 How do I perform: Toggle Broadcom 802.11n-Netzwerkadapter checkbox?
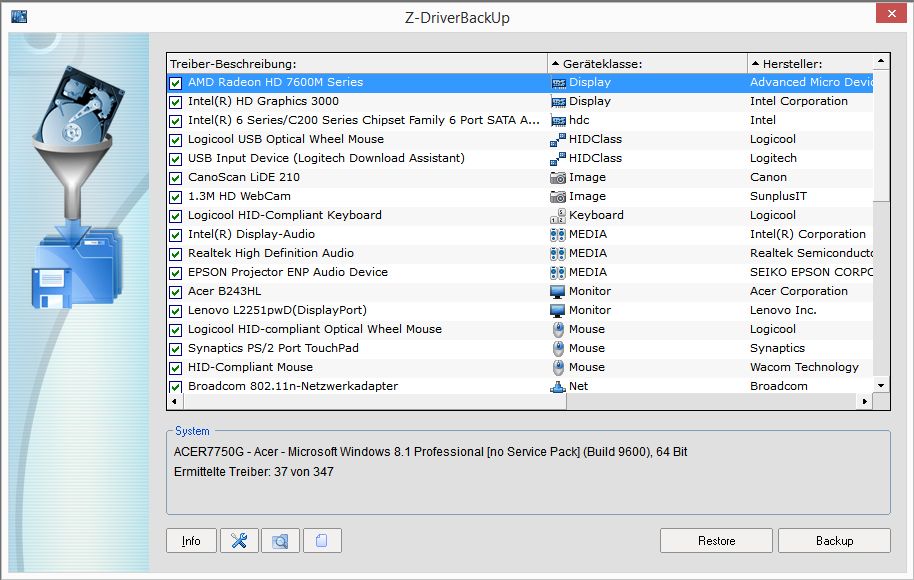pos(175,387)
